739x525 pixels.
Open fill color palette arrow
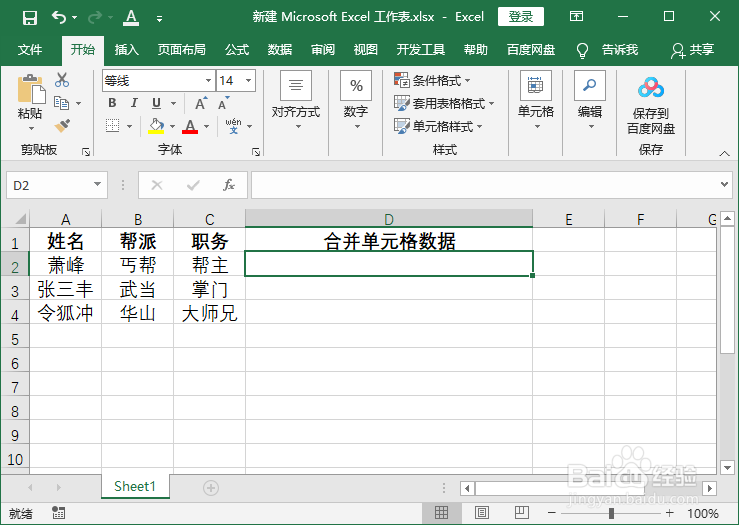172,126
